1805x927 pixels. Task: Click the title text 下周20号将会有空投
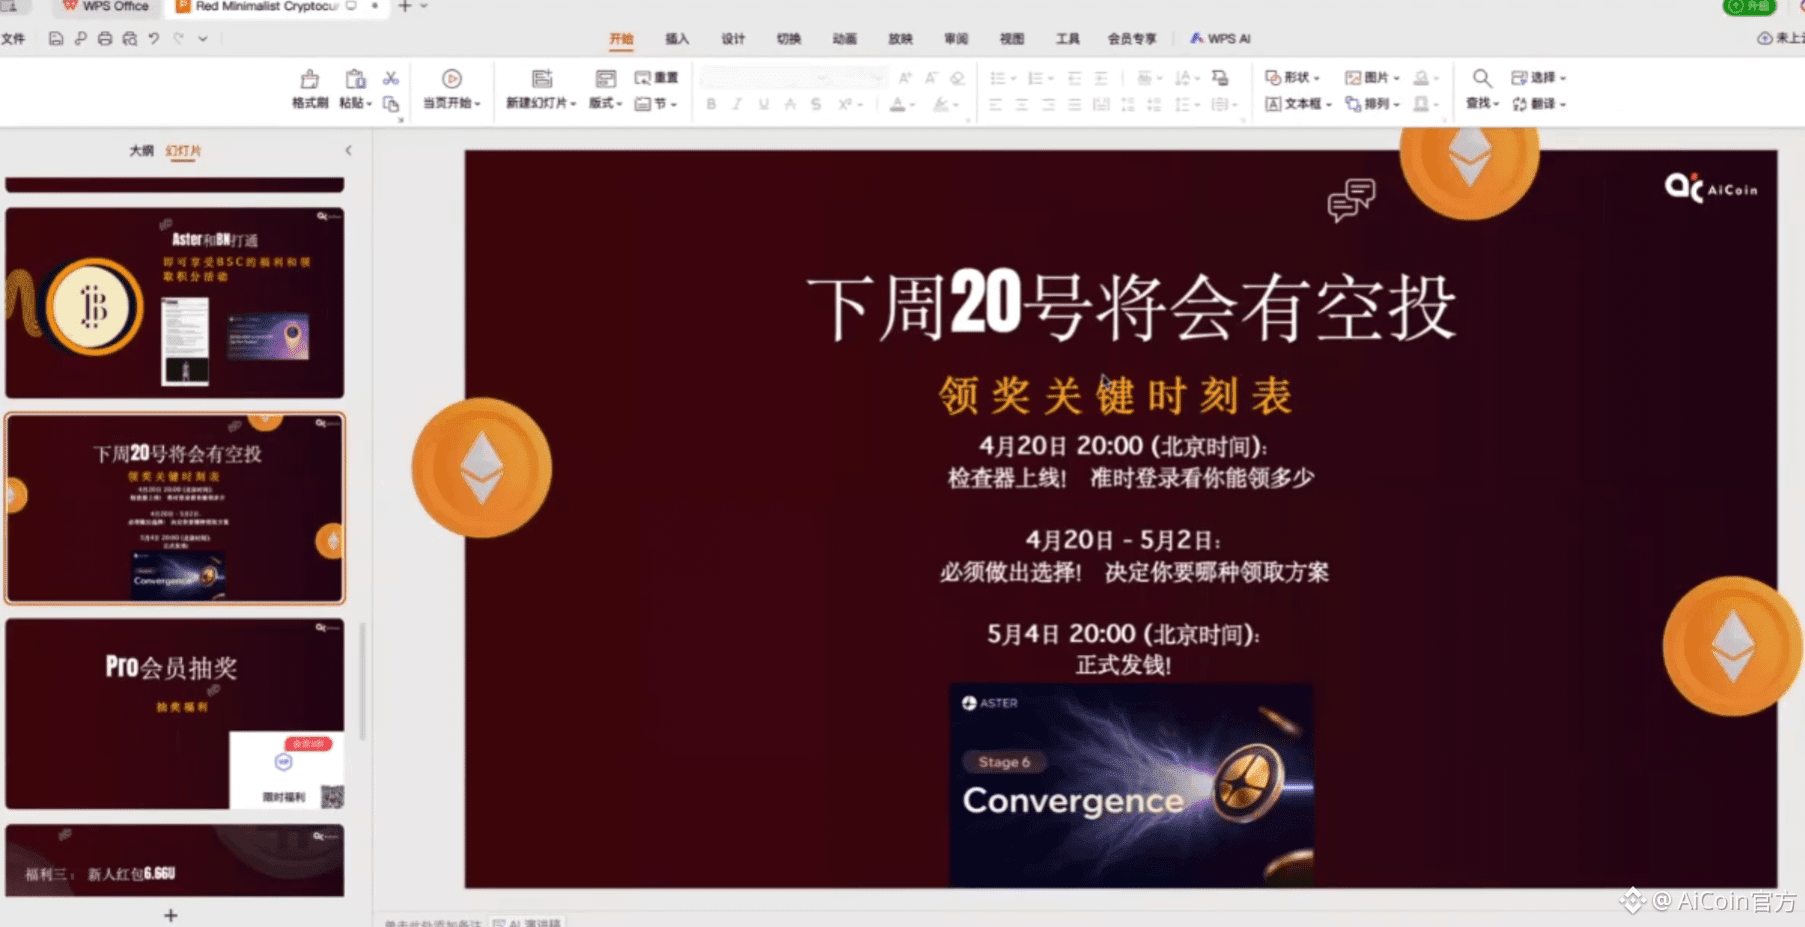pyautogui.click(x=1131, y=306)
